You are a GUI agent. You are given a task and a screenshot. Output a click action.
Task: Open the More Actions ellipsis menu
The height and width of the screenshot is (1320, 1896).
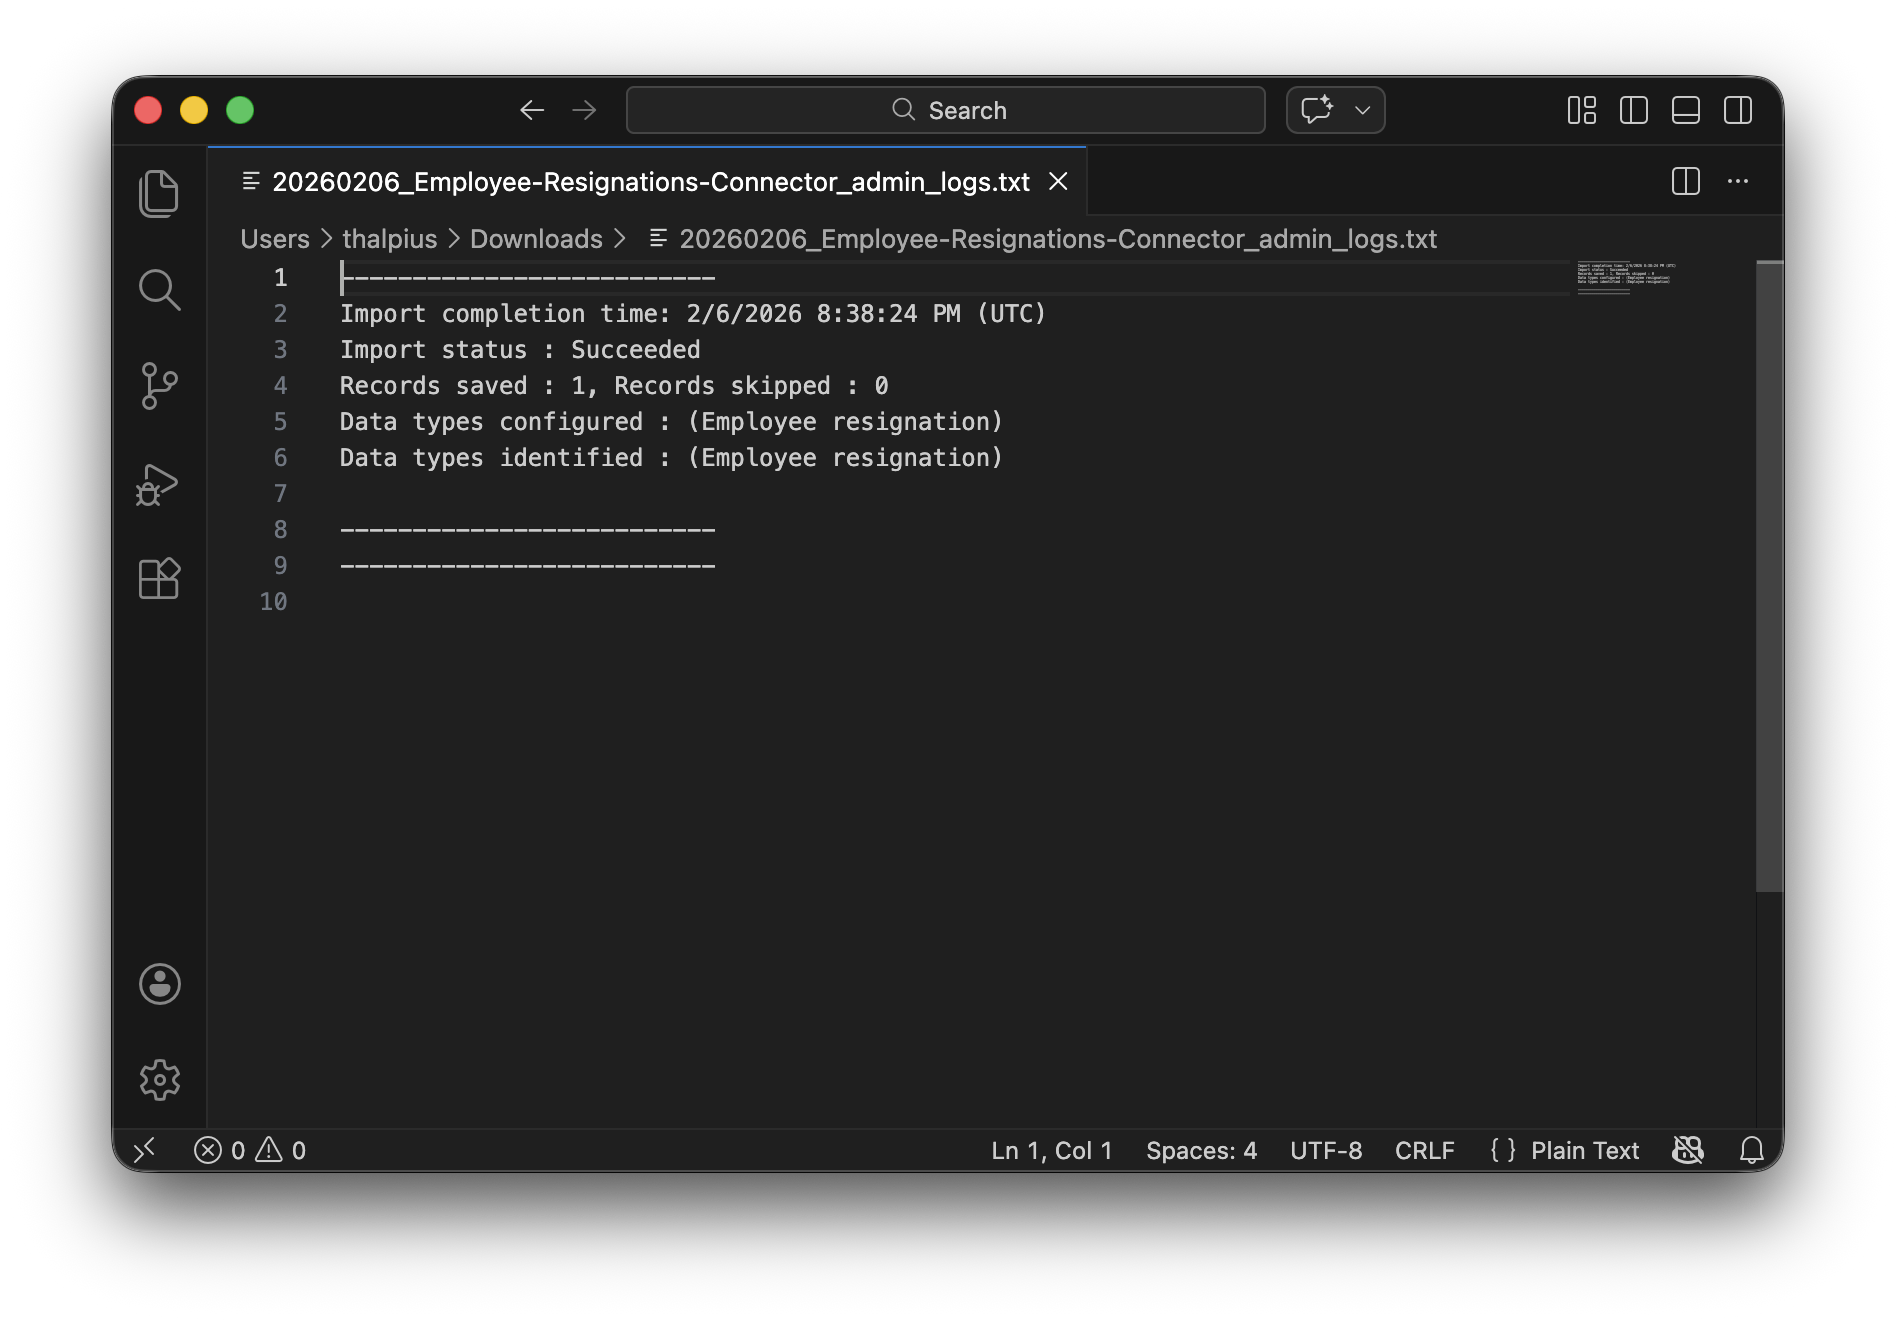pos(1738,181)
